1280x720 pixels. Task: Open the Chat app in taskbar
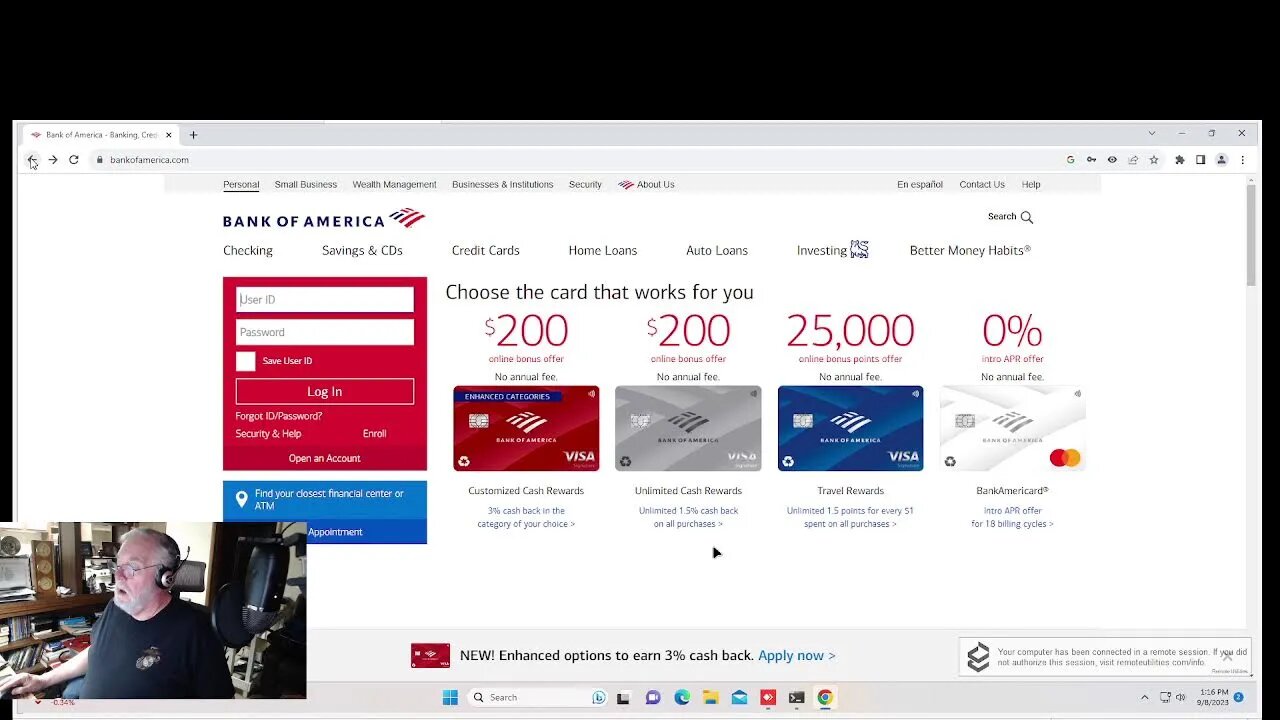pos(653,698)
